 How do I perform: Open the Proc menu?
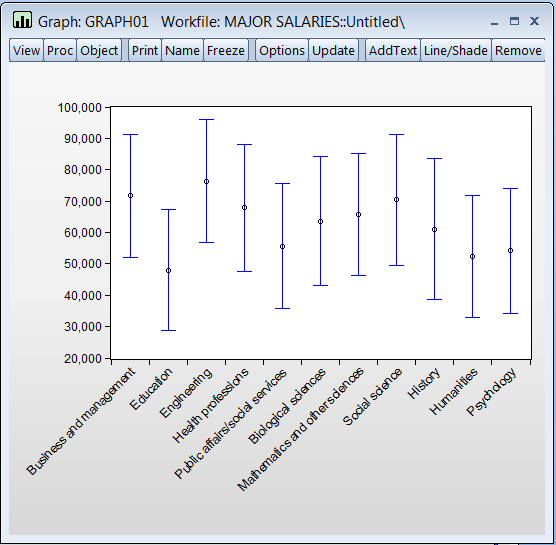pyautogui.click(x=60, y=50)
